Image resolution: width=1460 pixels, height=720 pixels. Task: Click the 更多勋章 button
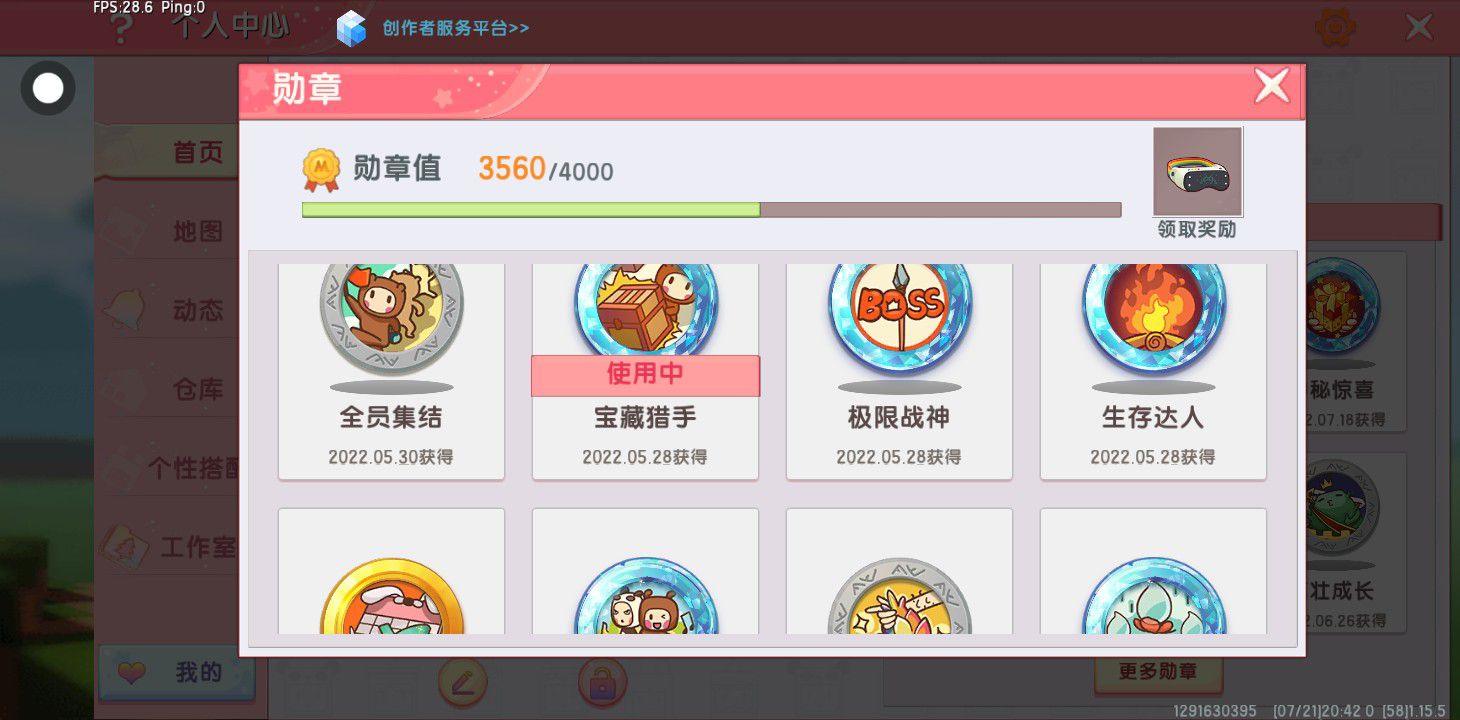[1158, 672]
